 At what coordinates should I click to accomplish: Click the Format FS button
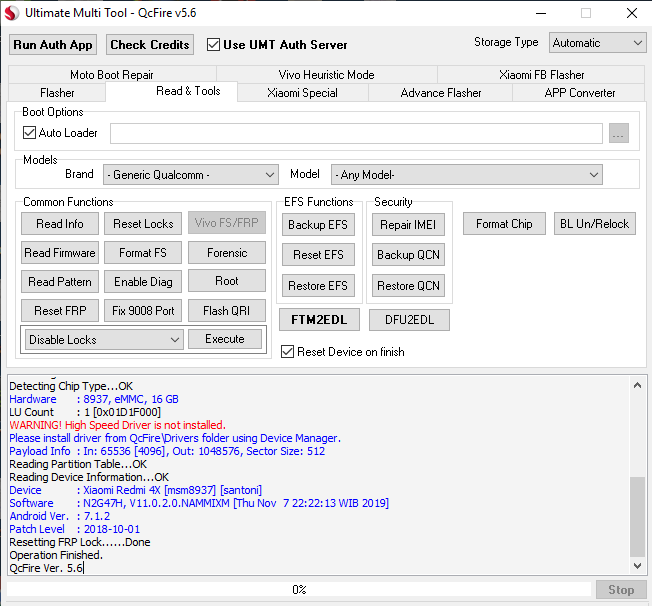click(x=143, y=252)
